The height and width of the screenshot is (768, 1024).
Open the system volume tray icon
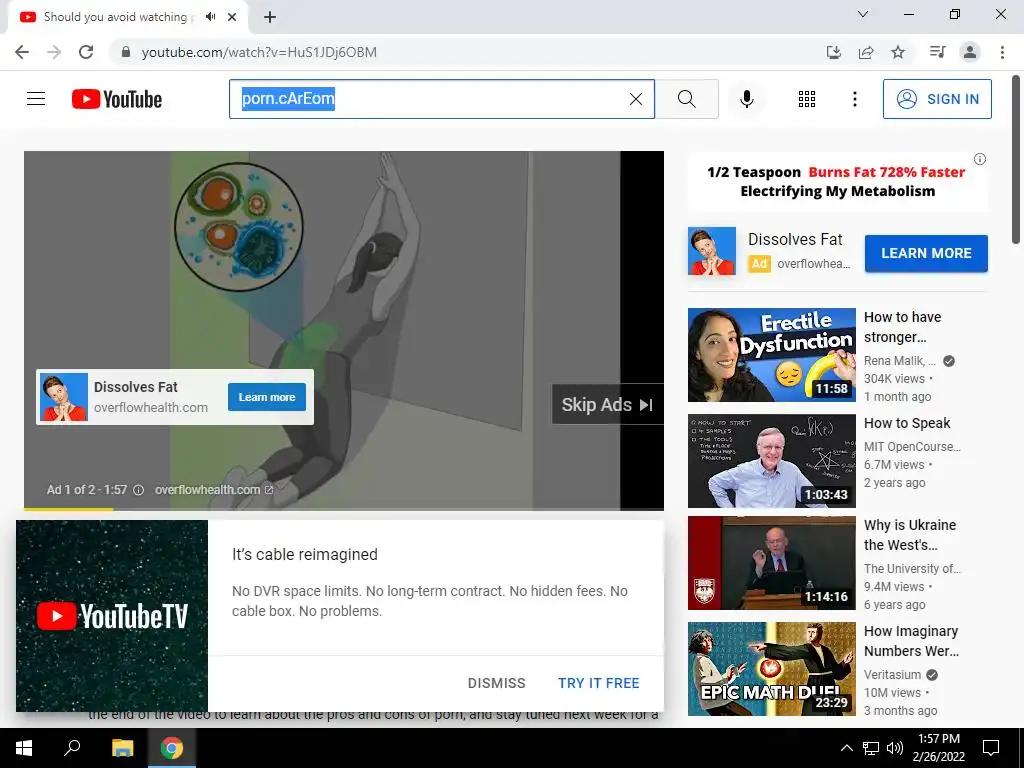[895, 748]
